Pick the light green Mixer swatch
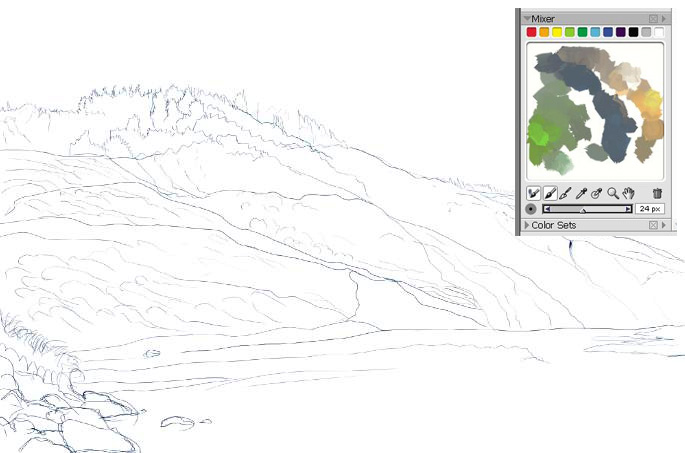 point(569,32)
